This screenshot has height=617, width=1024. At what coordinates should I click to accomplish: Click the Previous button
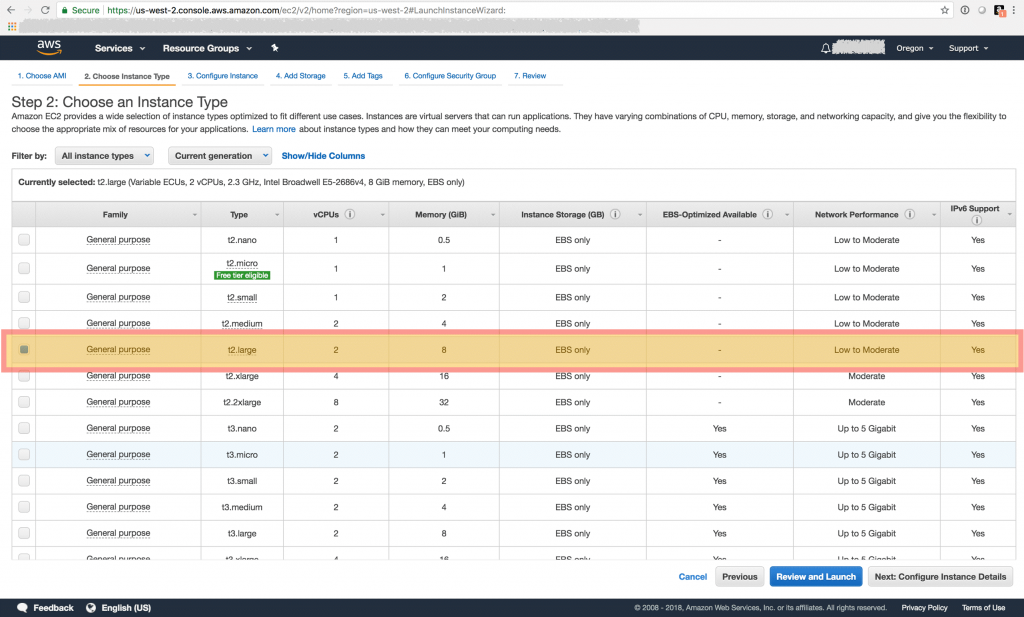click(x=740, y=577)
